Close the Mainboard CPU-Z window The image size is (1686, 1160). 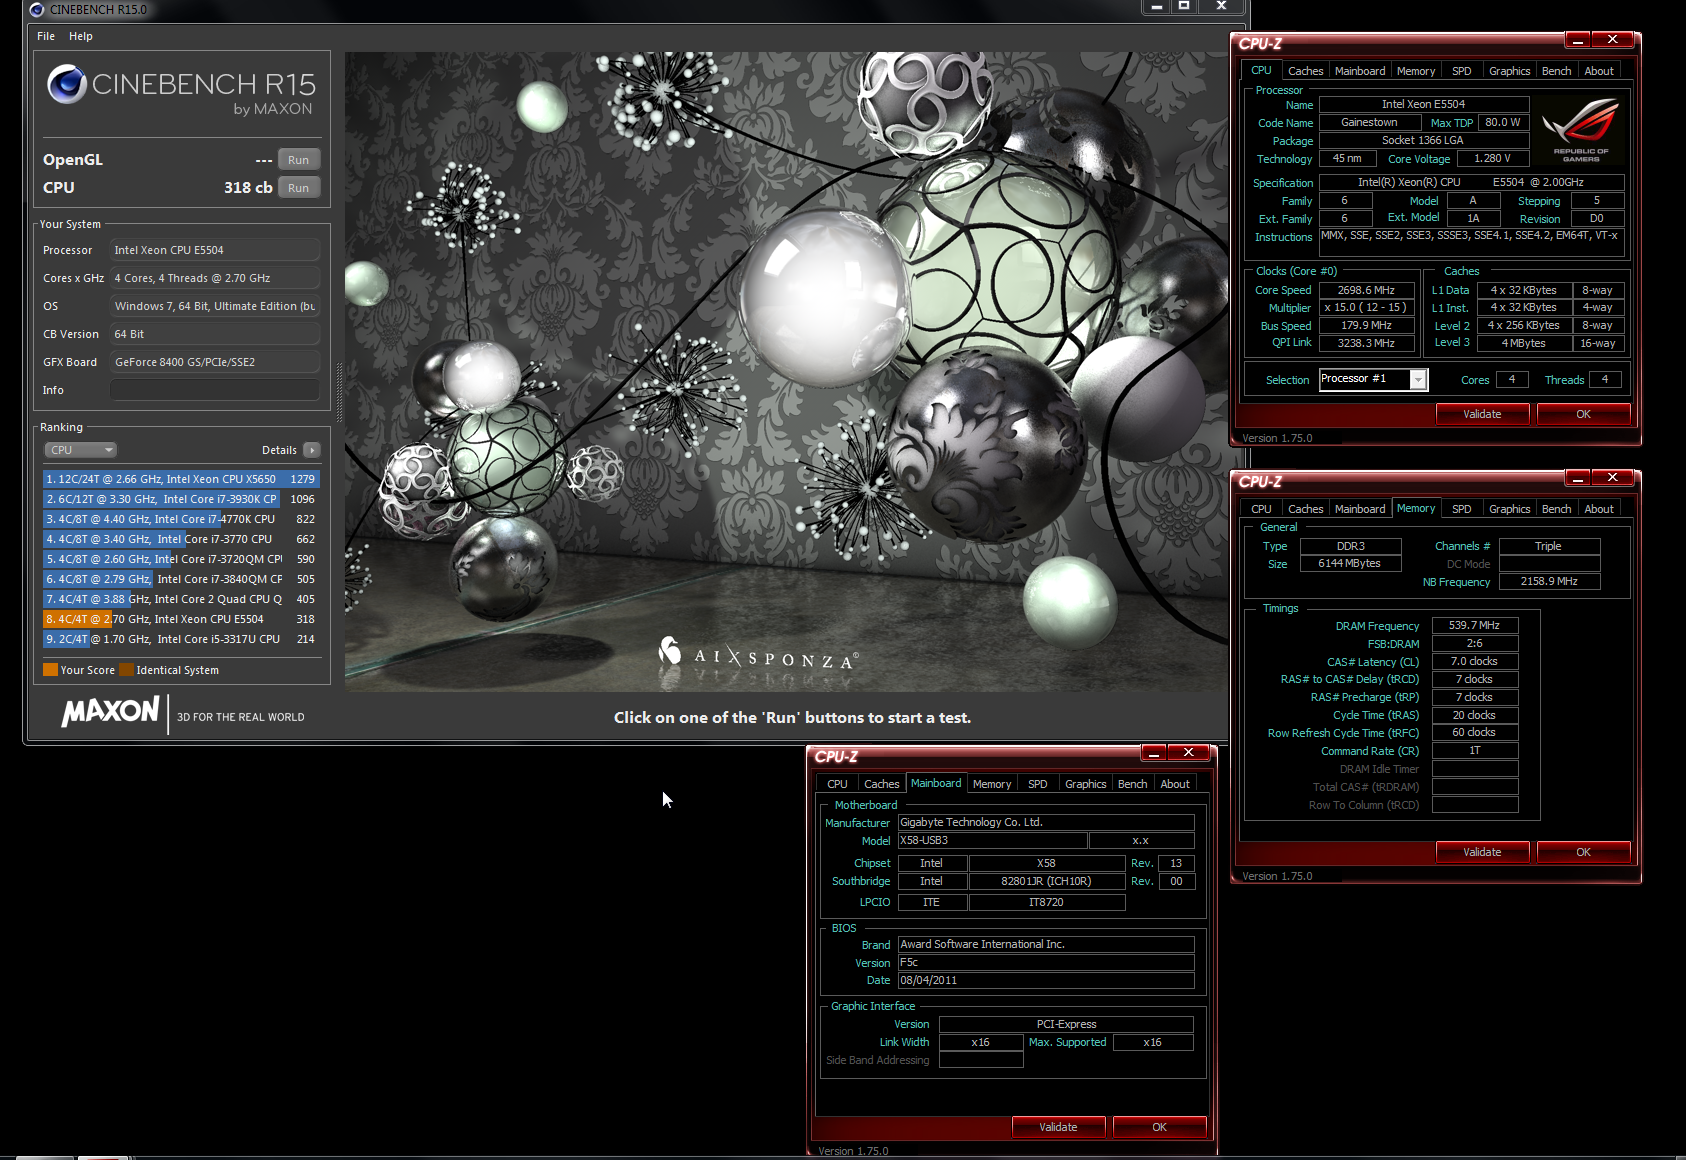1189,753
